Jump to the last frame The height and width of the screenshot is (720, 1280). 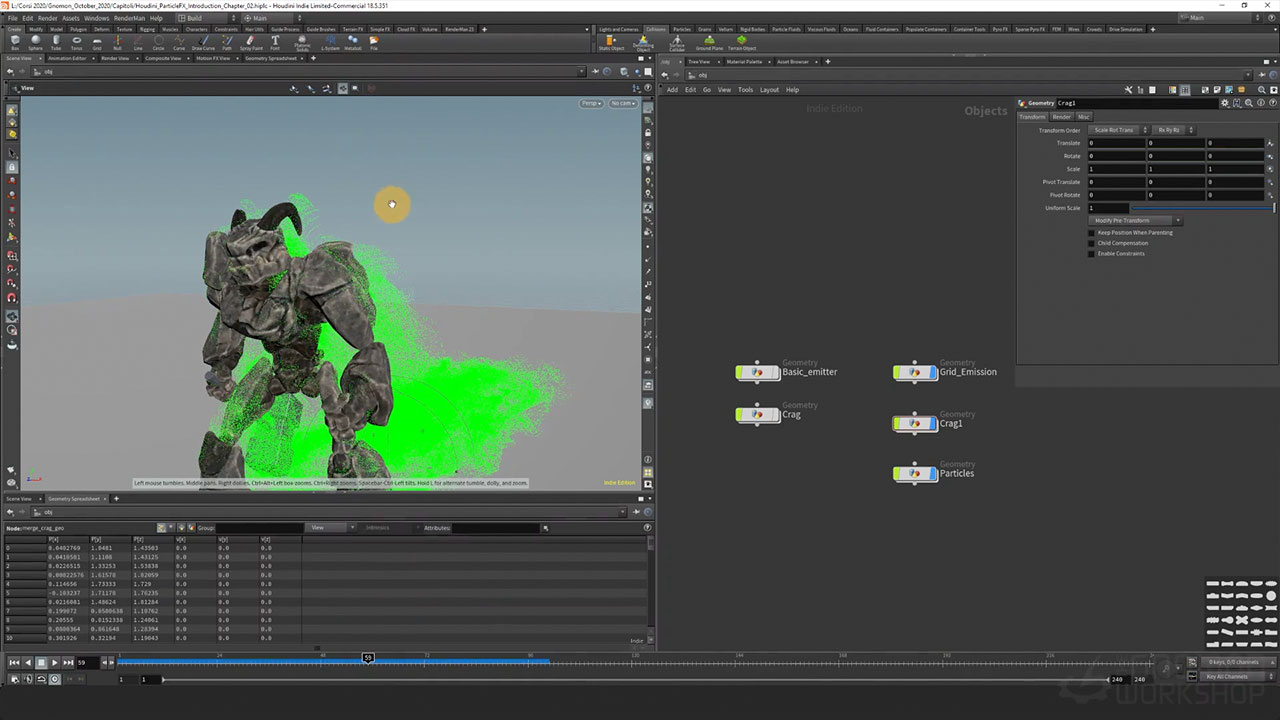click(x=68, y=662)
